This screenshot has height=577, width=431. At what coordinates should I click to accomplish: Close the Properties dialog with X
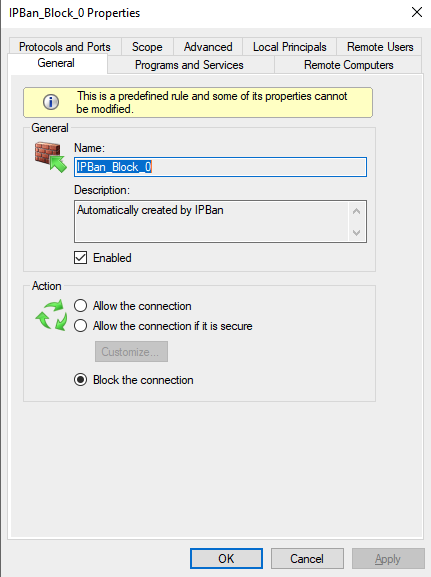417,12
